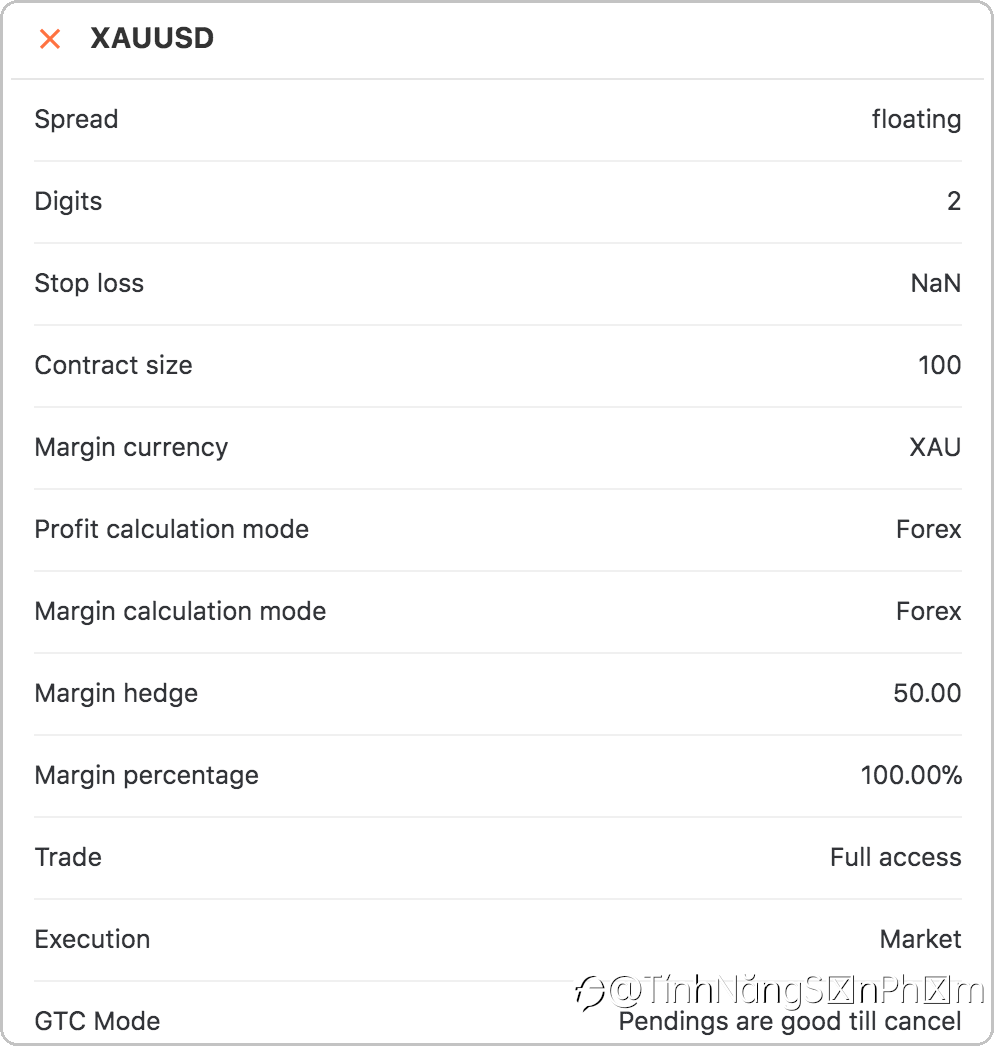Click the Margin currency label
The width and height of the screenshot is (994, 1047).
click(x=131, y=448)
